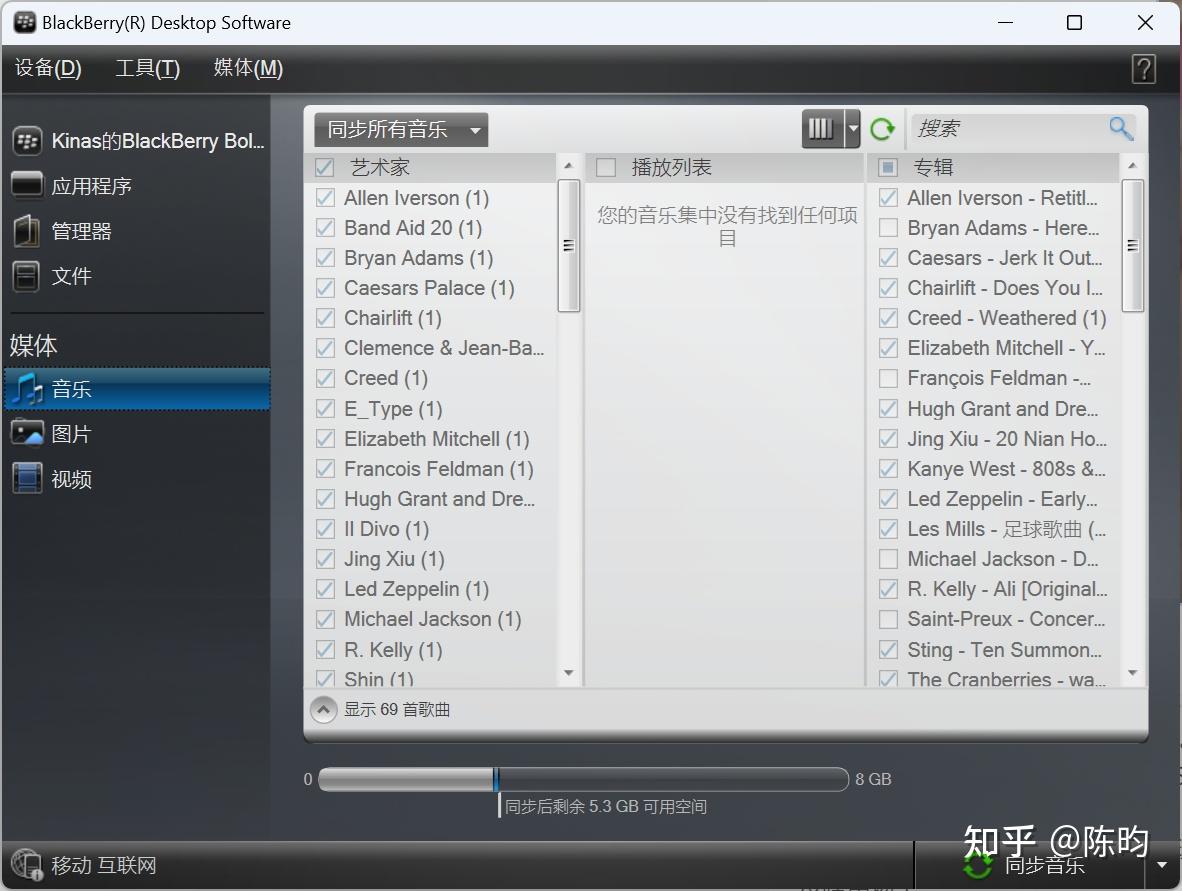Open the 设备(D) menu
The image size is (1182, 891).
pyautogui.click(x=48, y=68)
